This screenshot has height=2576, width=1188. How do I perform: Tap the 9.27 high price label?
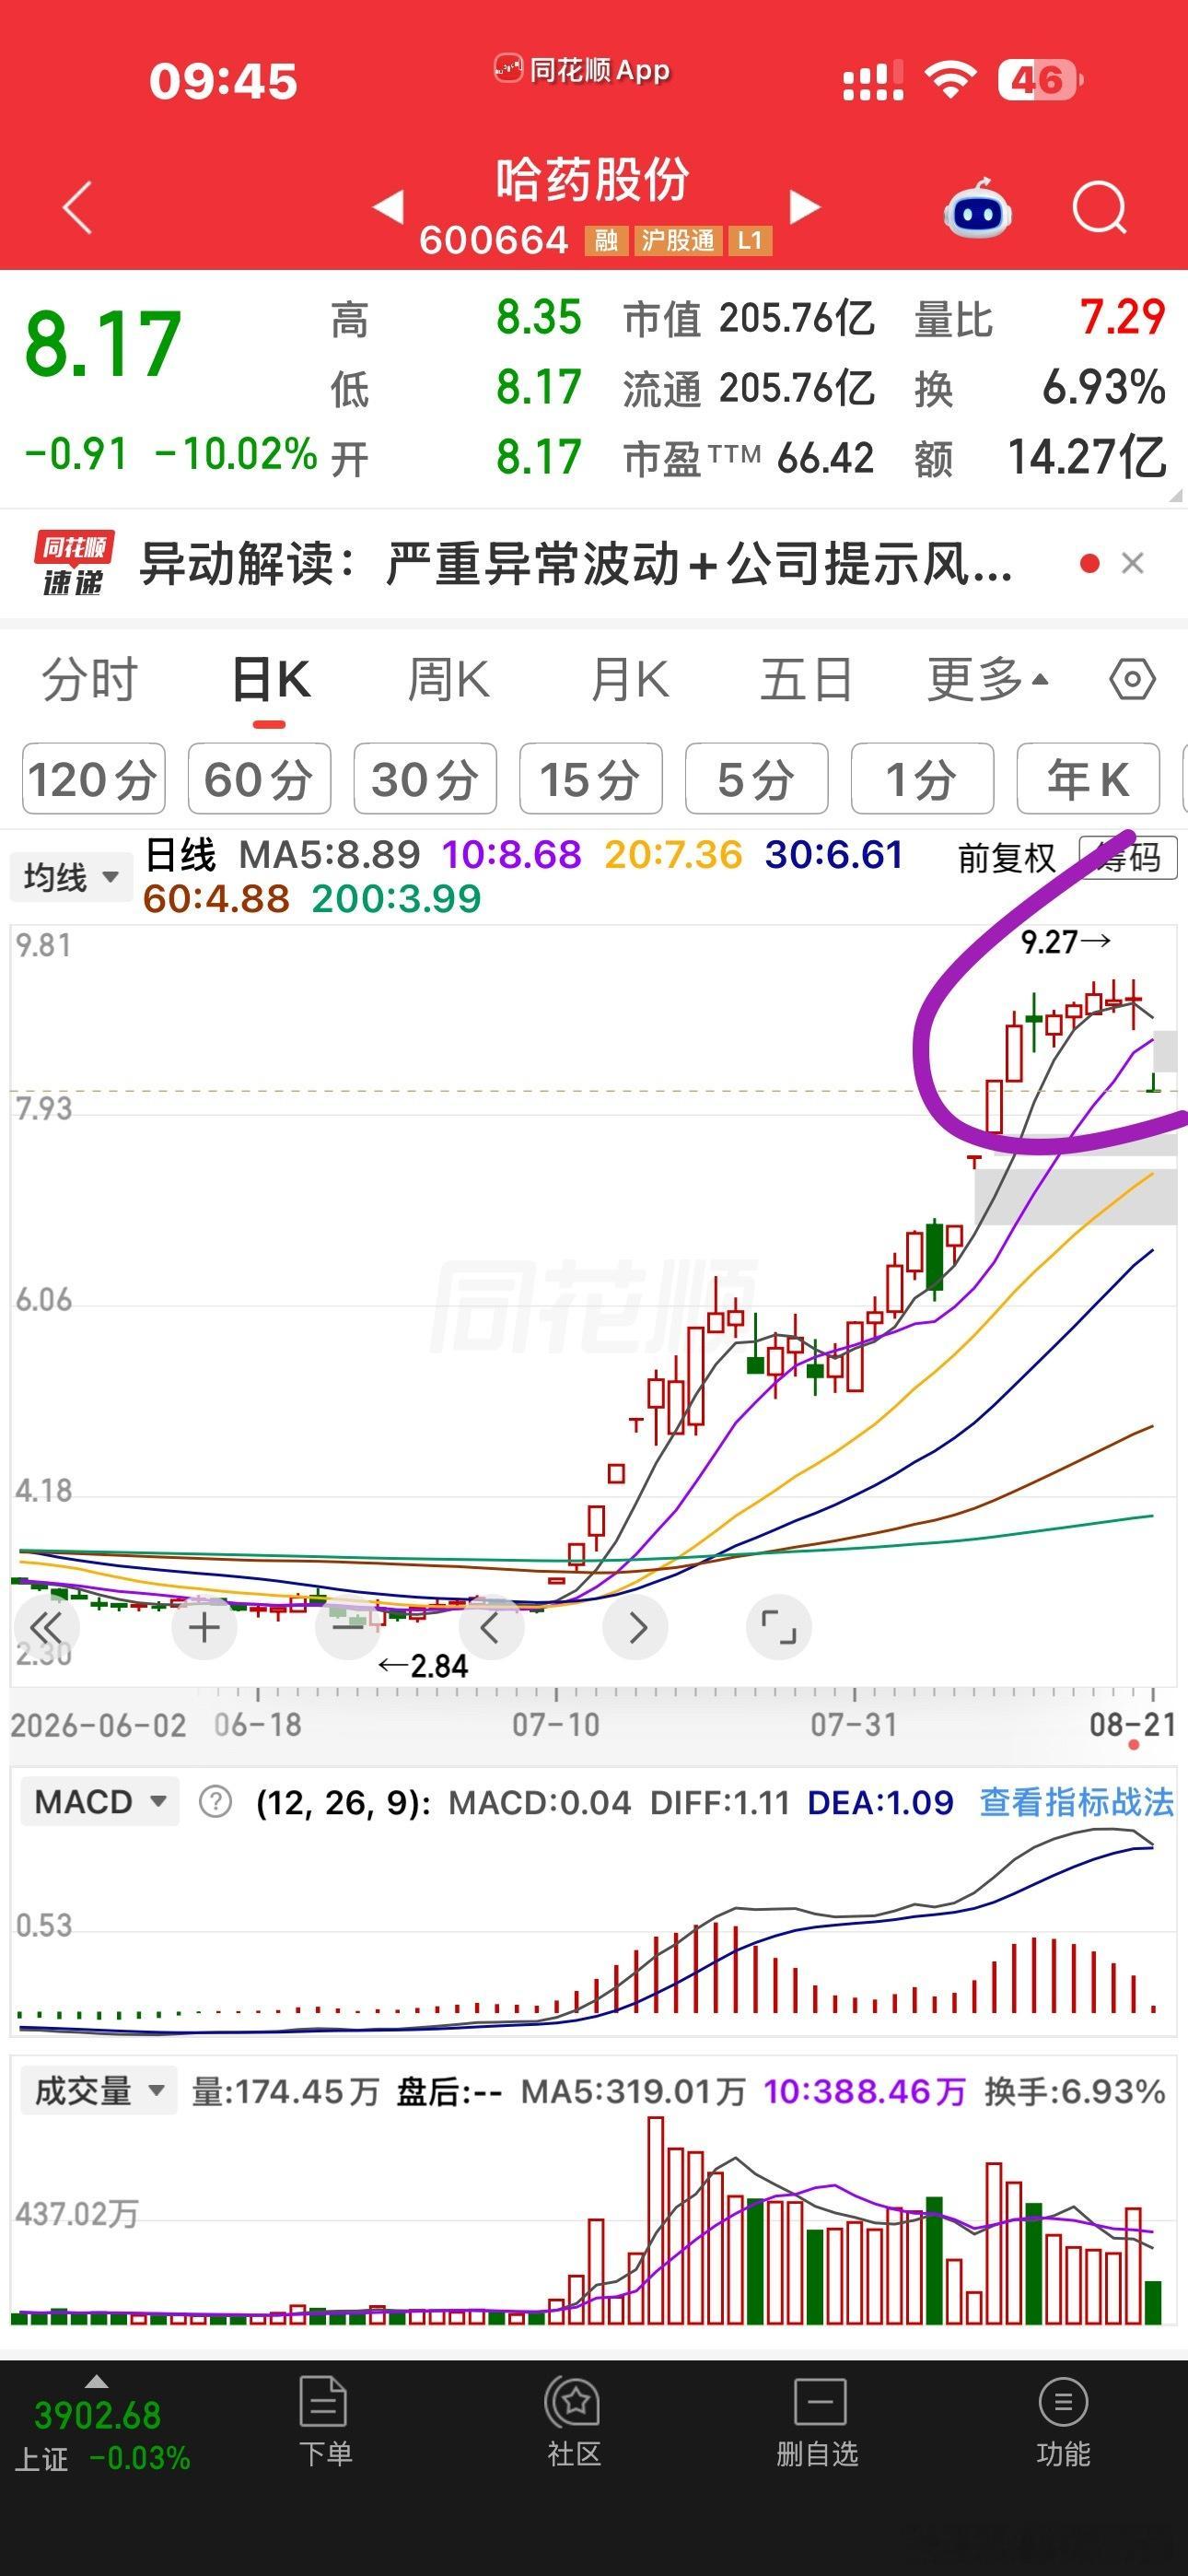(x=1065, y=941)
